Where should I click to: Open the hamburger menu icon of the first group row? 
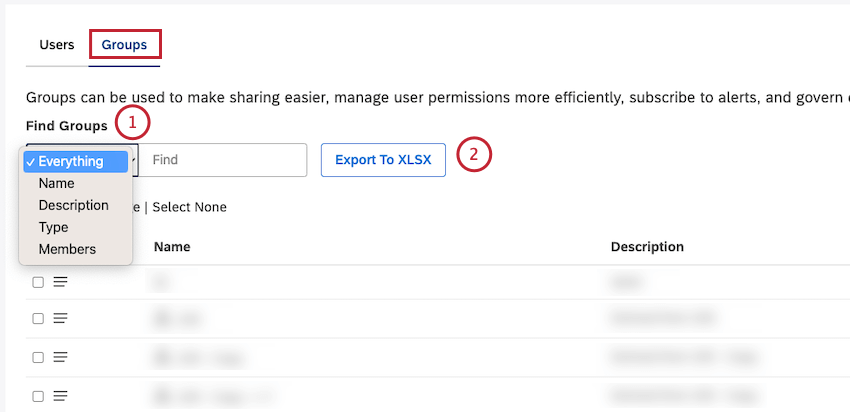point(60,282)
